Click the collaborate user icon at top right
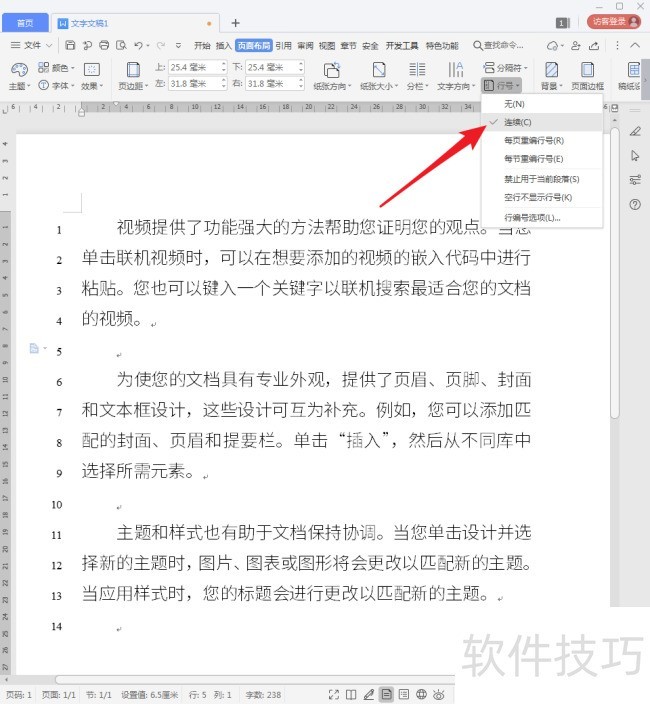Viewport: 650px width, 704px height. point(575,45)
